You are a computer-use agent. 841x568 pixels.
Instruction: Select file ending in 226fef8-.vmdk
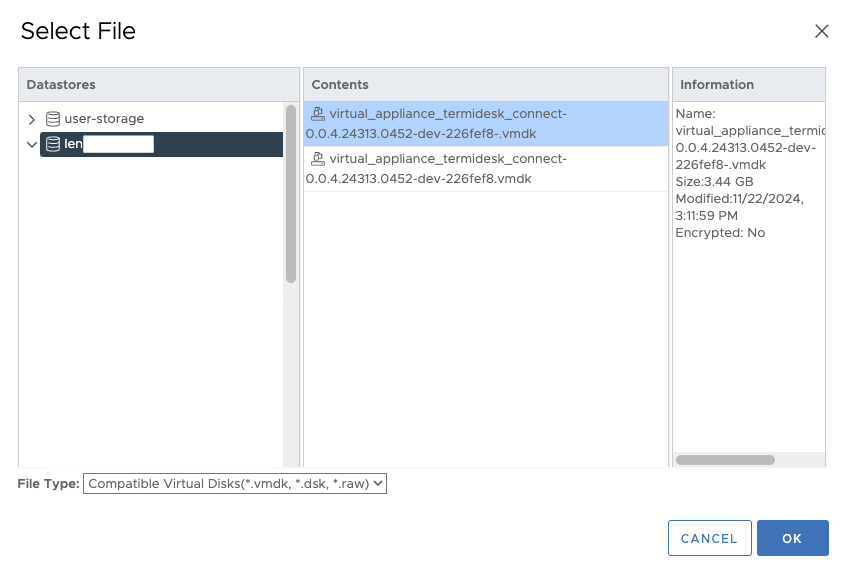(x=486, y=124)
